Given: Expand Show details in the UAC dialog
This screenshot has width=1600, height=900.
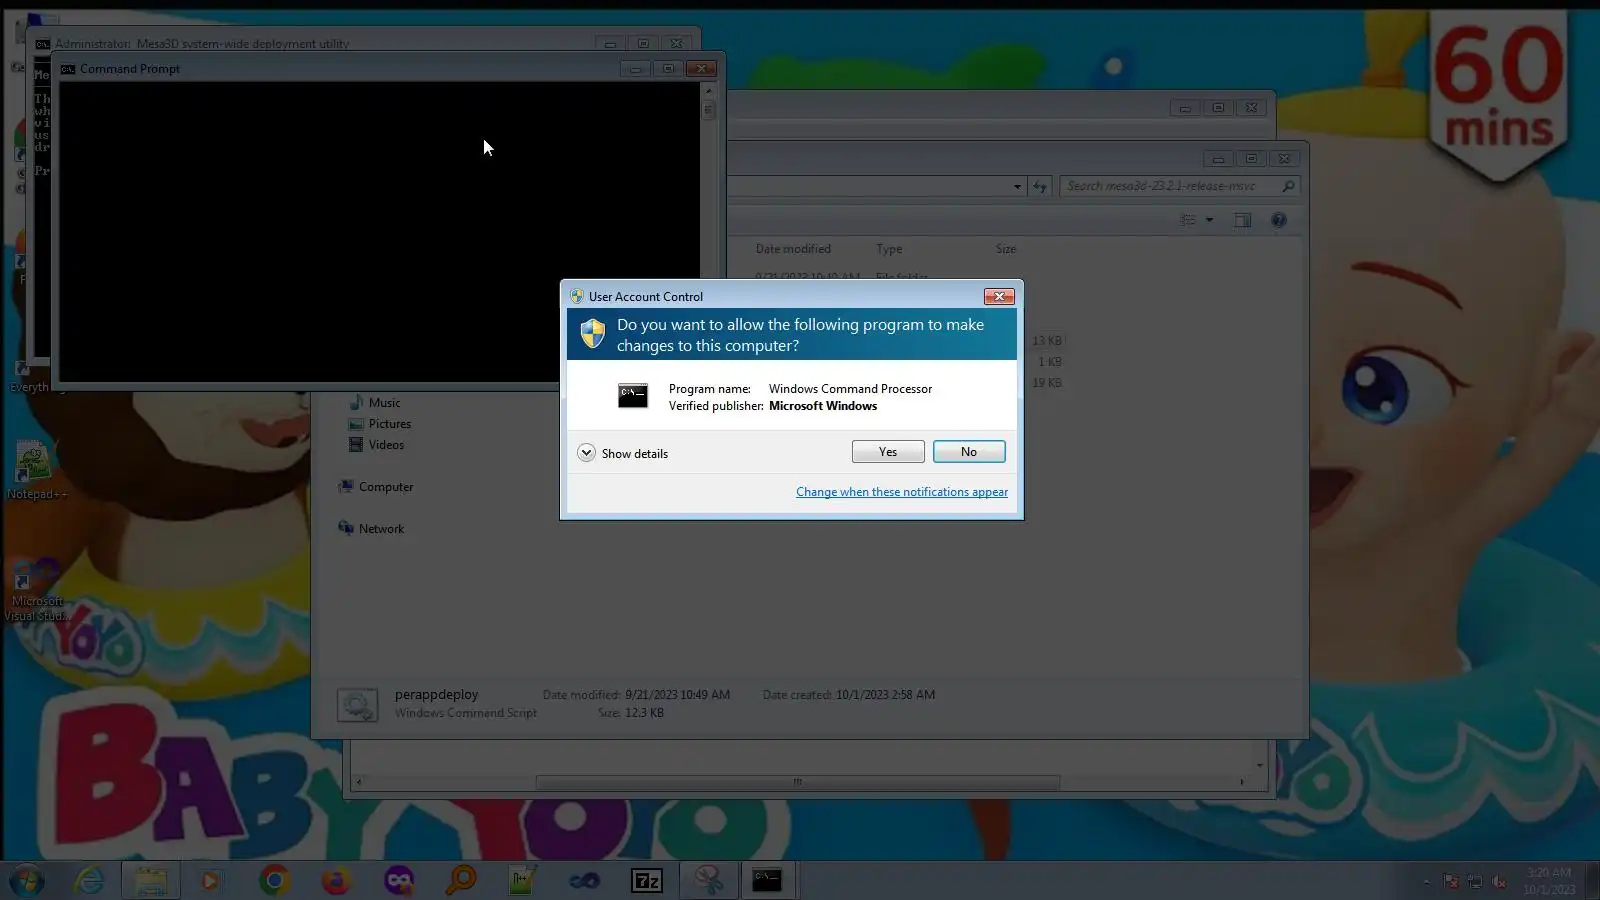Looking at the screenshot, I should (623, 453).
